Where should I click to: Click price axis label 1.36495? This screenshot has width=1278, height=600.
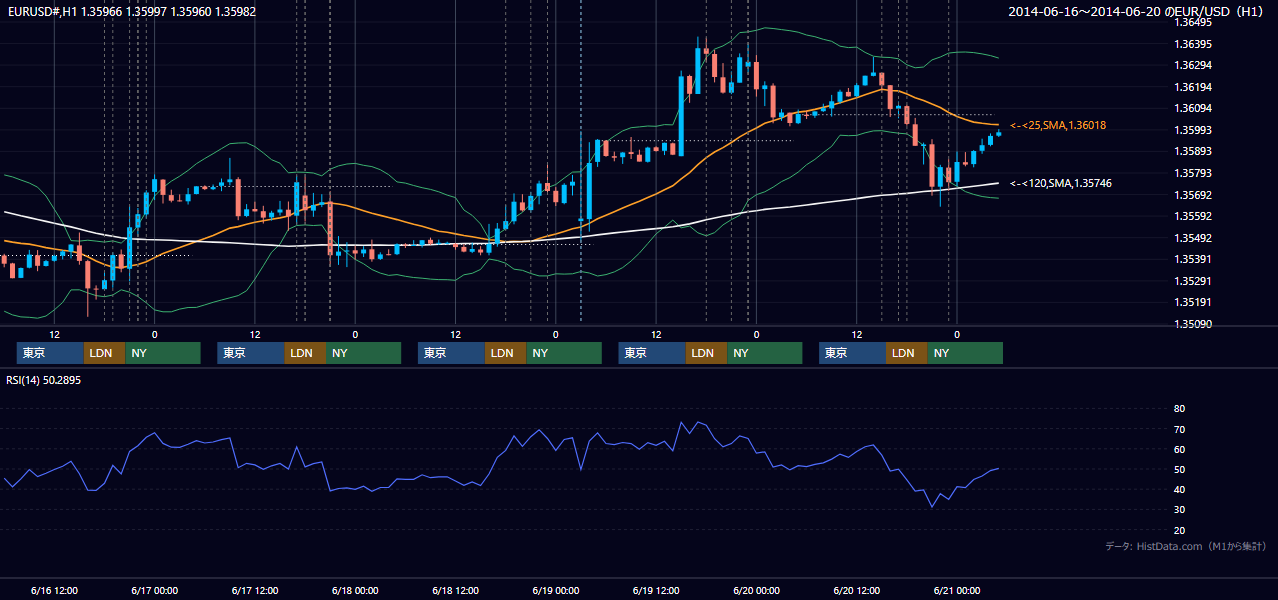point(1192,22)
